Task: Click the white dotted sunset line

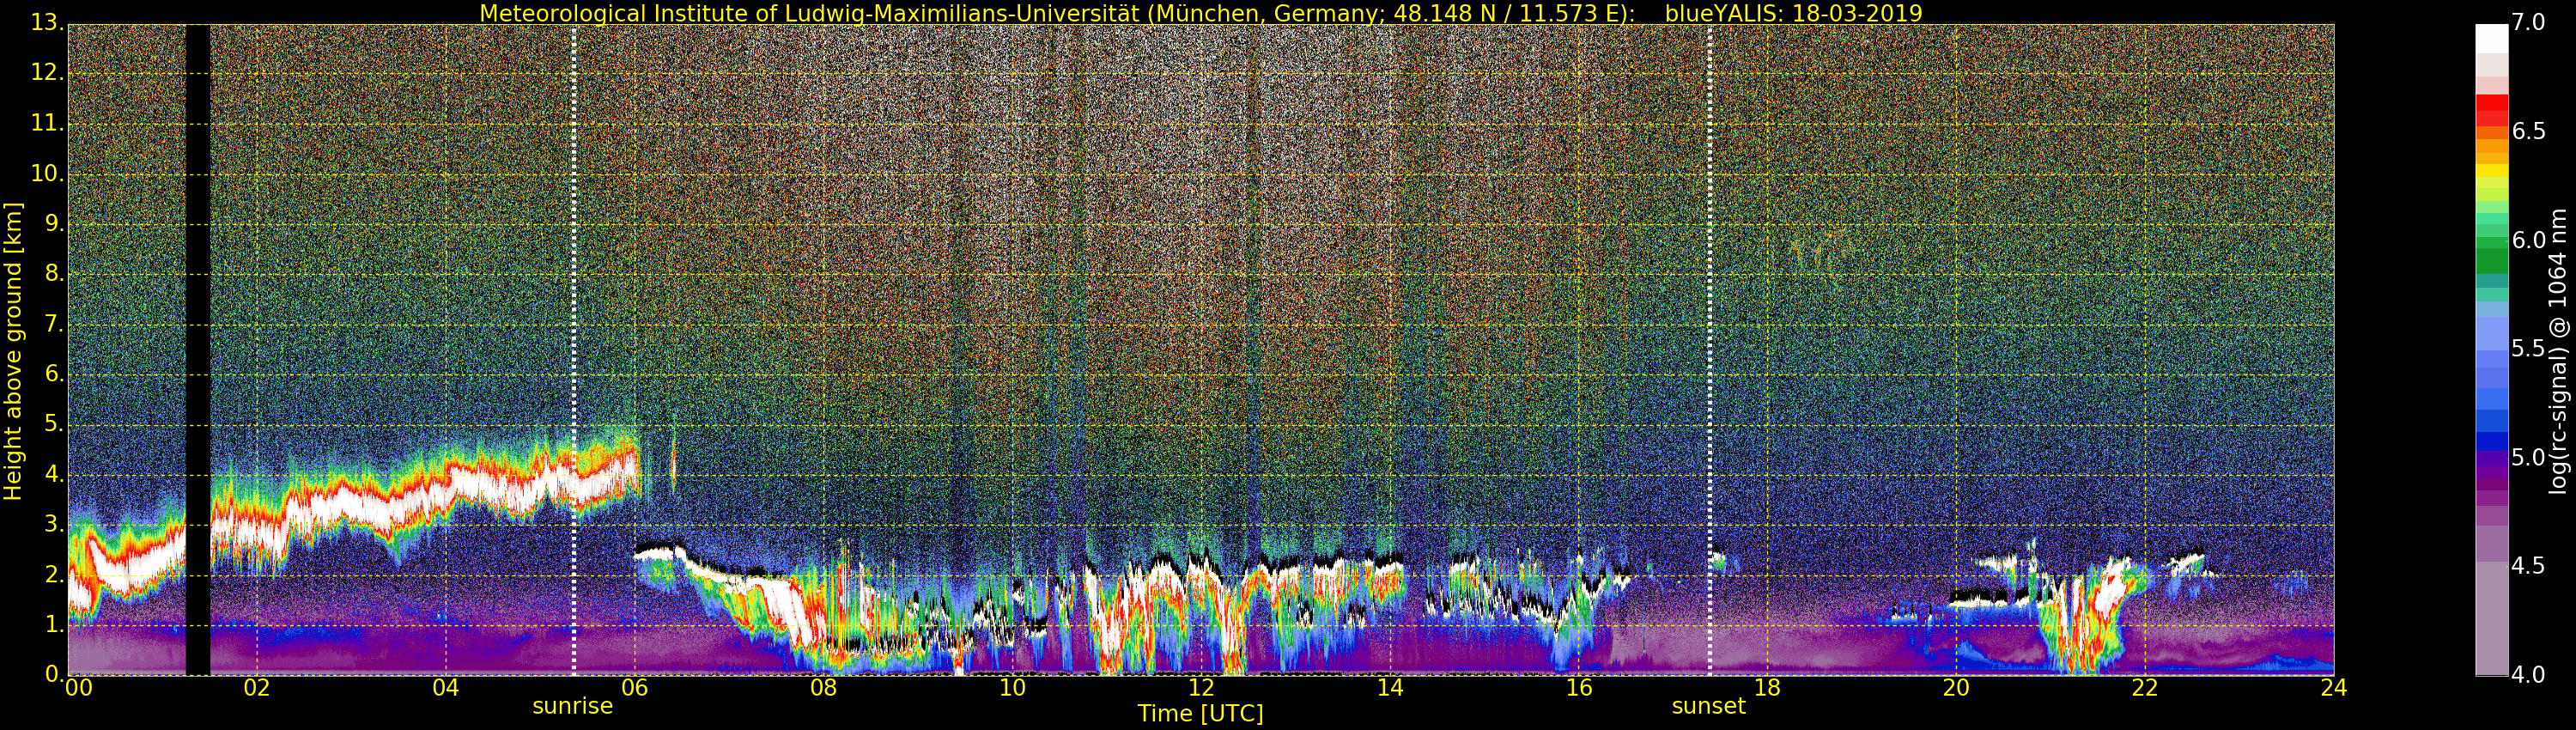Action: pos(1710,300)
